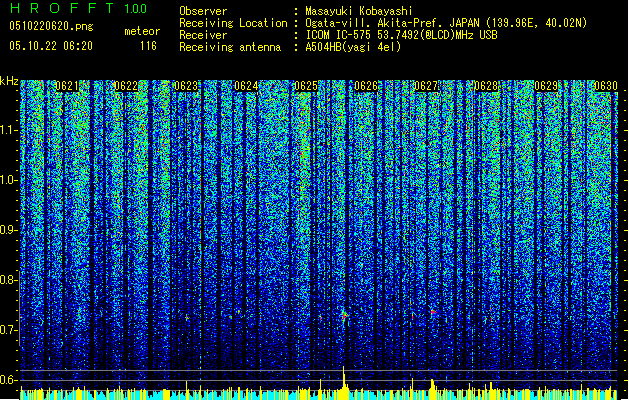
Task: Click the Observer label
Action: [203, 11]
